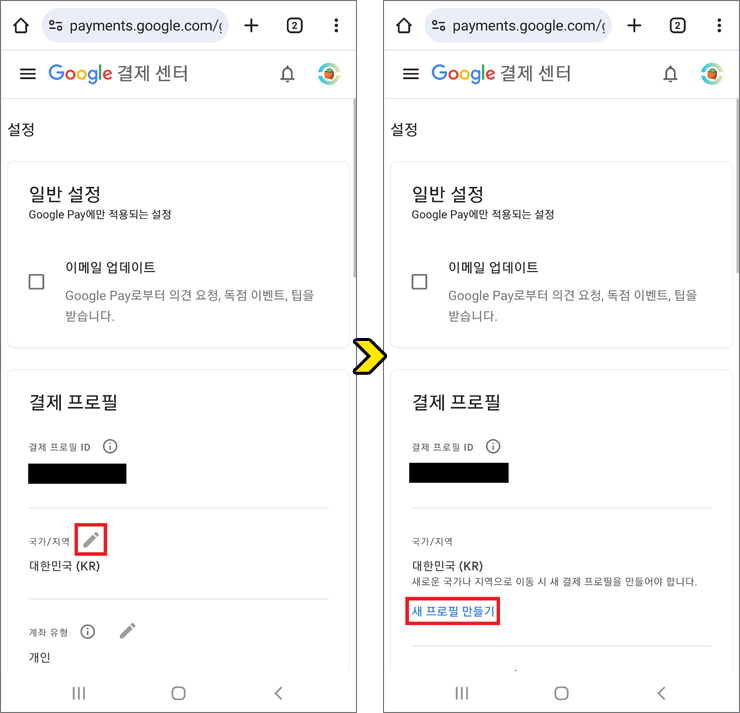Check the 이메일 업데이트 checkbox on the left
This screenshot has height=713, width=740.
[x=36, y=282]
